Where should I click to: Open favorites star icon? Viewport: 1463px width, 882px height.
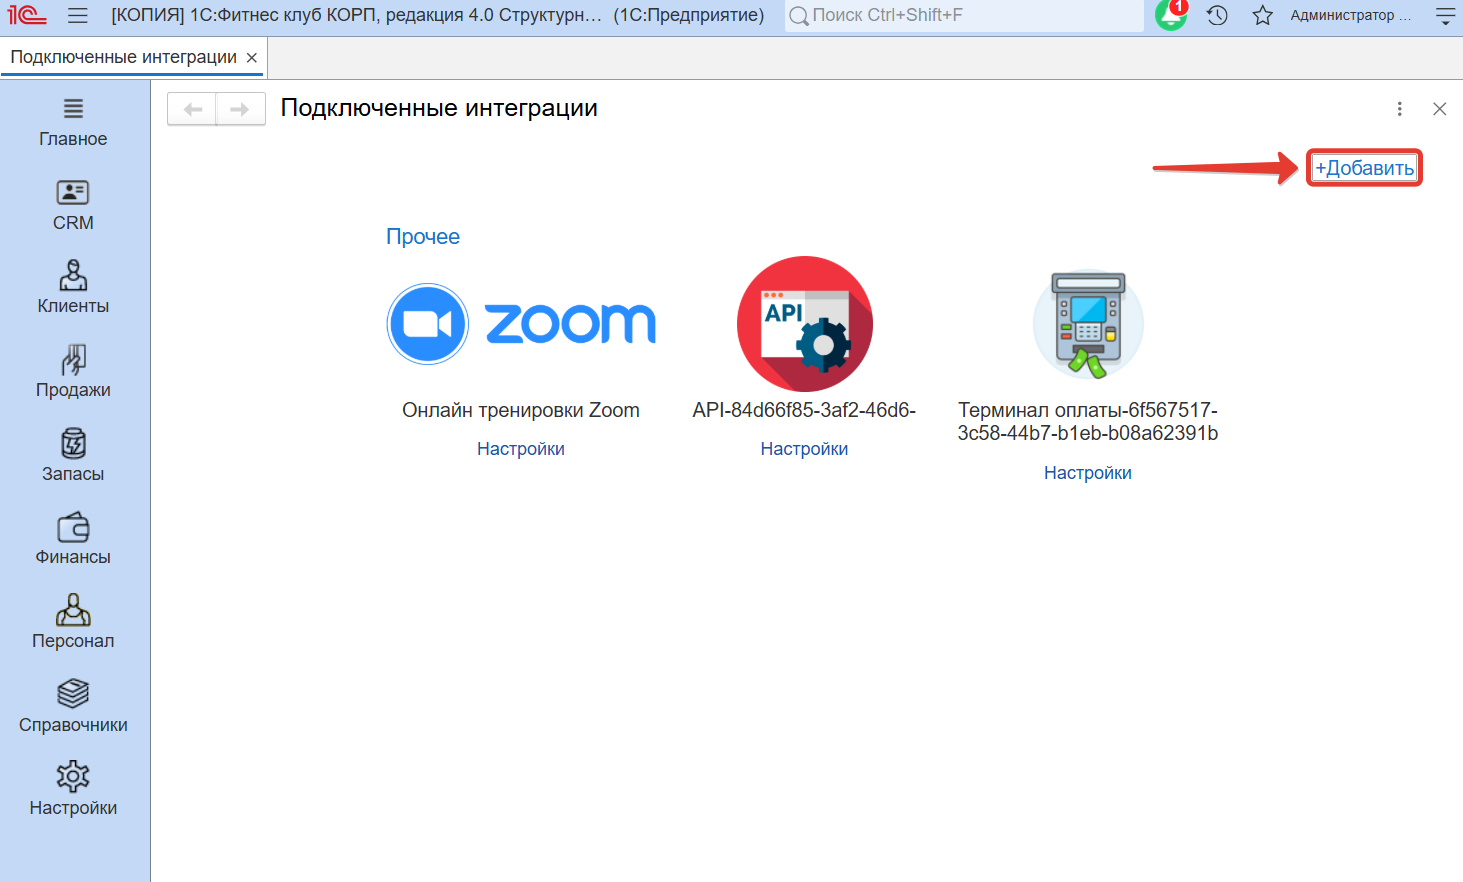pos(1262,15)
